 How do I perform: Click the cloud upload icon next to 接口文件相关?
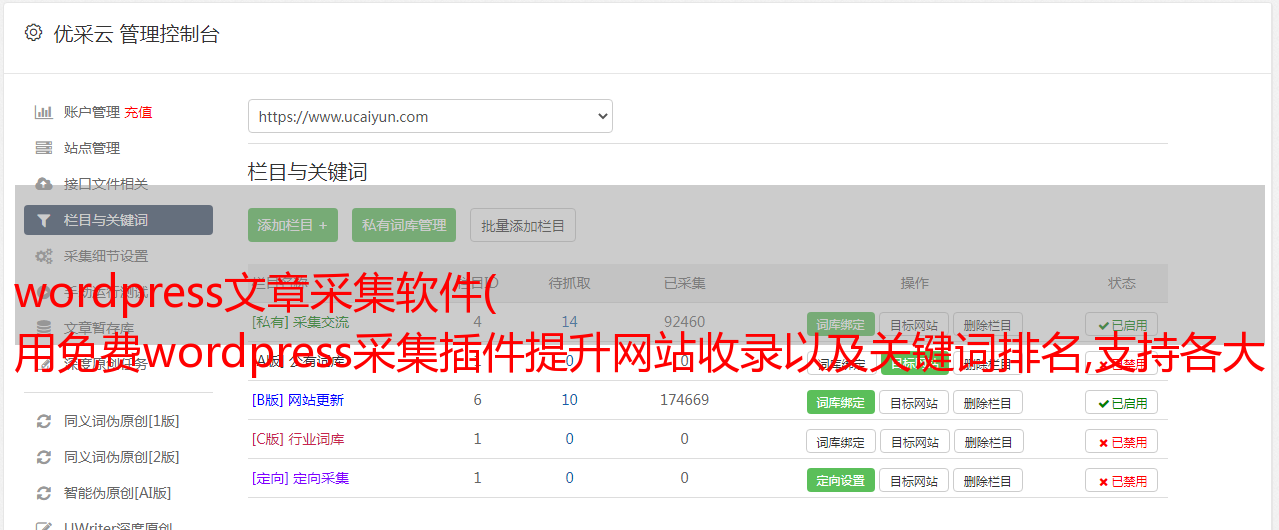[43, 184]
